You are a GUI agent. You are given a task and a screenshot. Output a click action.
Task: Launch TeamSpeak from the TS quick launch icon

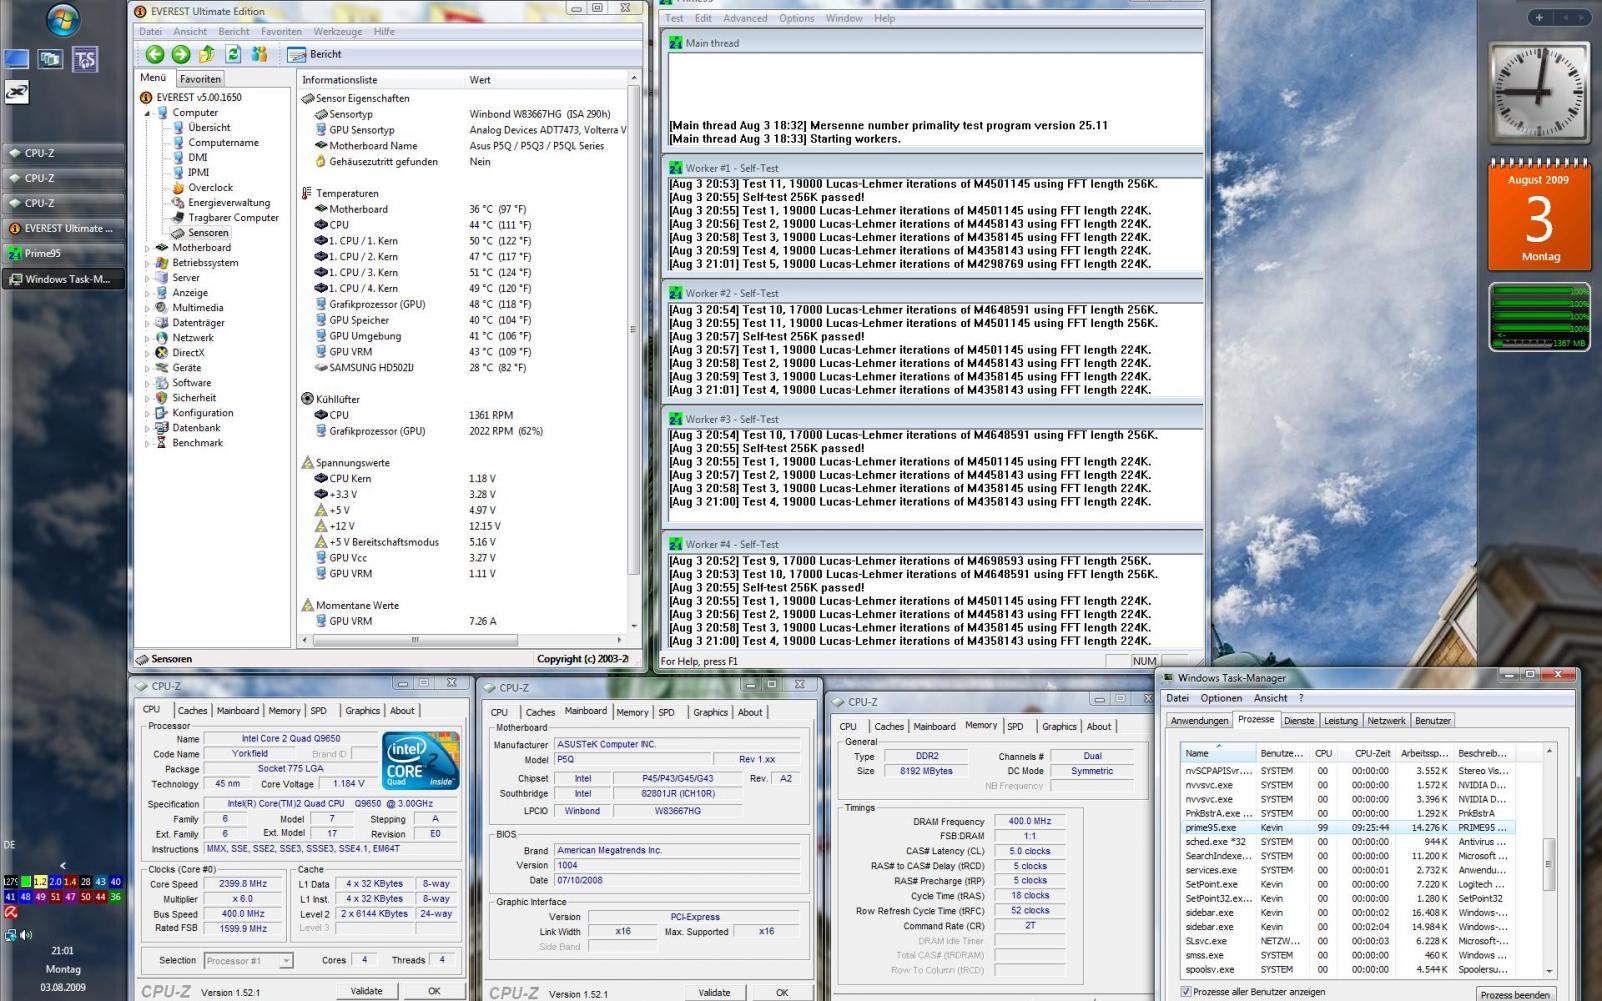[x=85, y=60]
